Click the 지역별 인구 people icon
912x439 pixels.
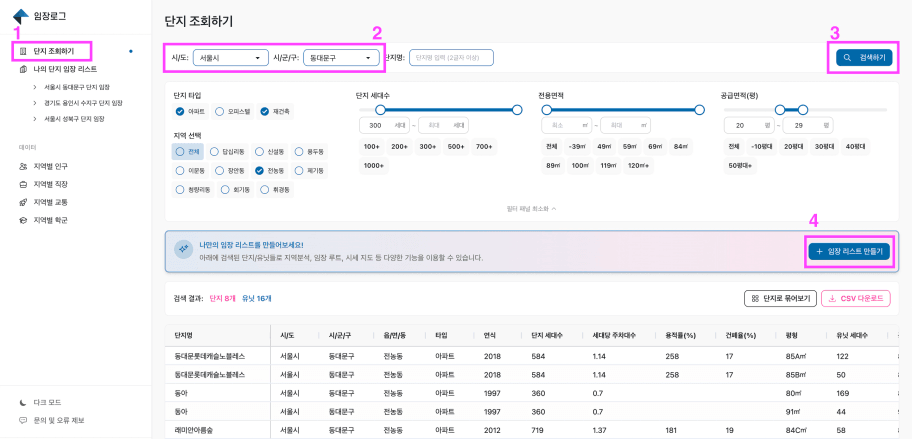23,166
